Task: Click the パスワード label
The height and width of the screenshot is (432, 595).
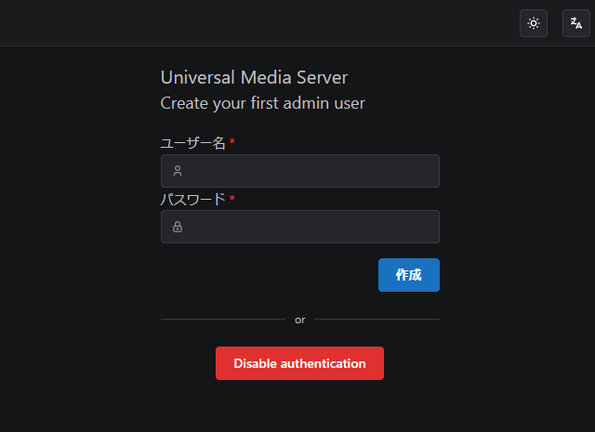Action: coord(193,199)
